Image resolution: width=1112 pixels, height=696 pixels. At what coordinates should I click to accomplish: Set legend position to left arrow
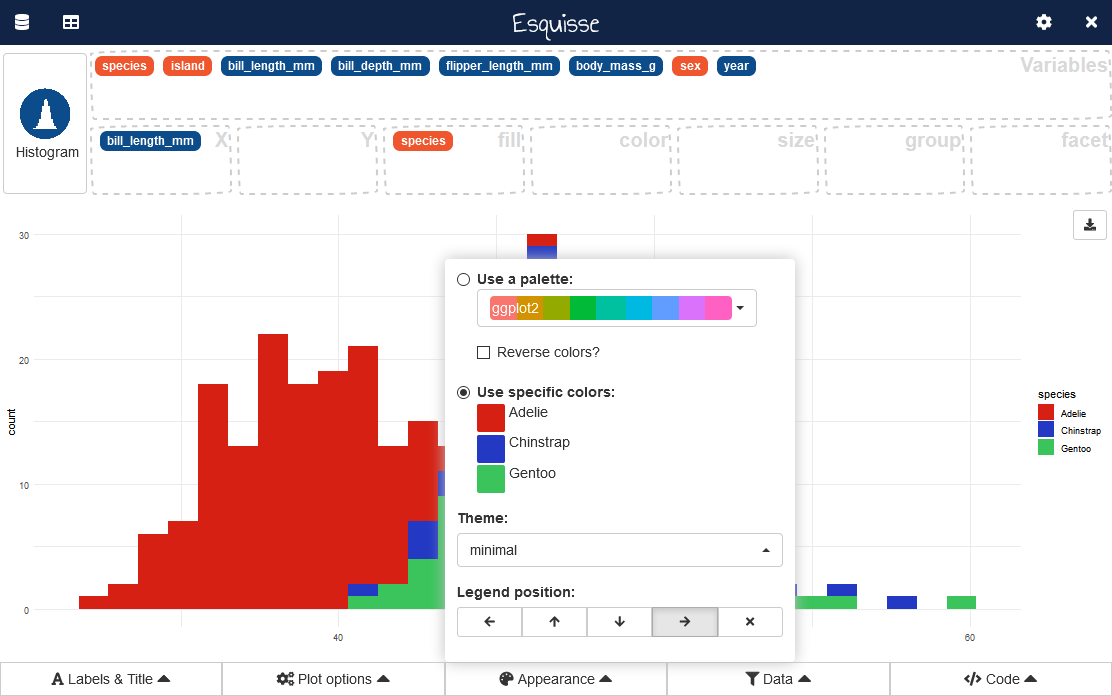tap(489, 622)
